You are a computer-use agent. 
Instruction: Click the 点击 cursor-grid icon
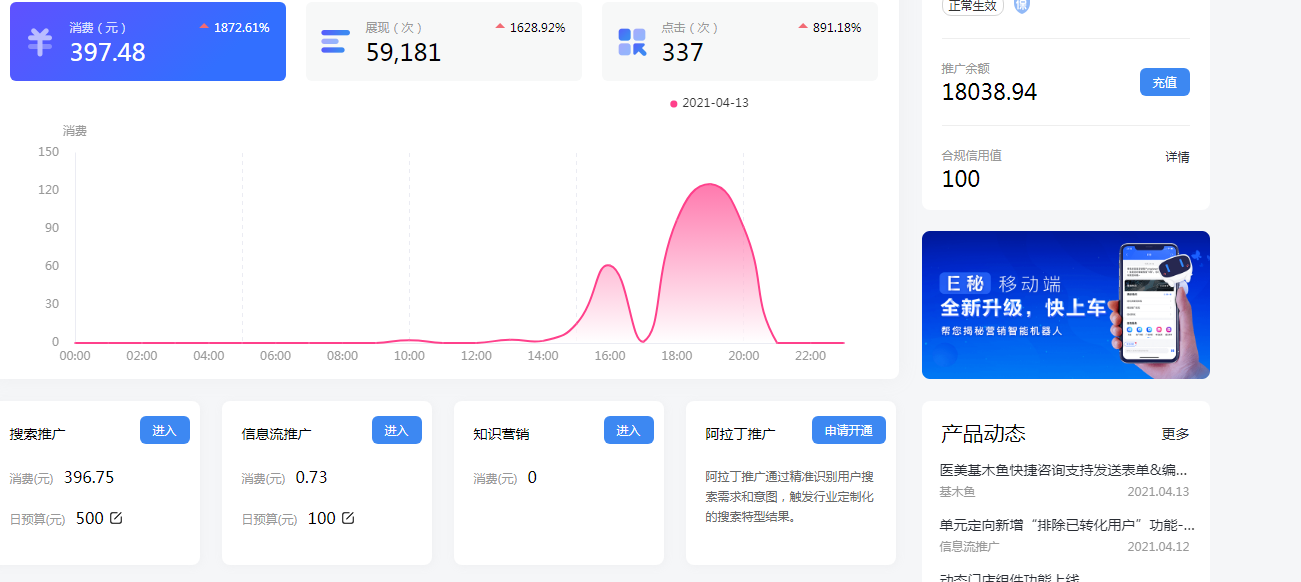coord(632,42)
